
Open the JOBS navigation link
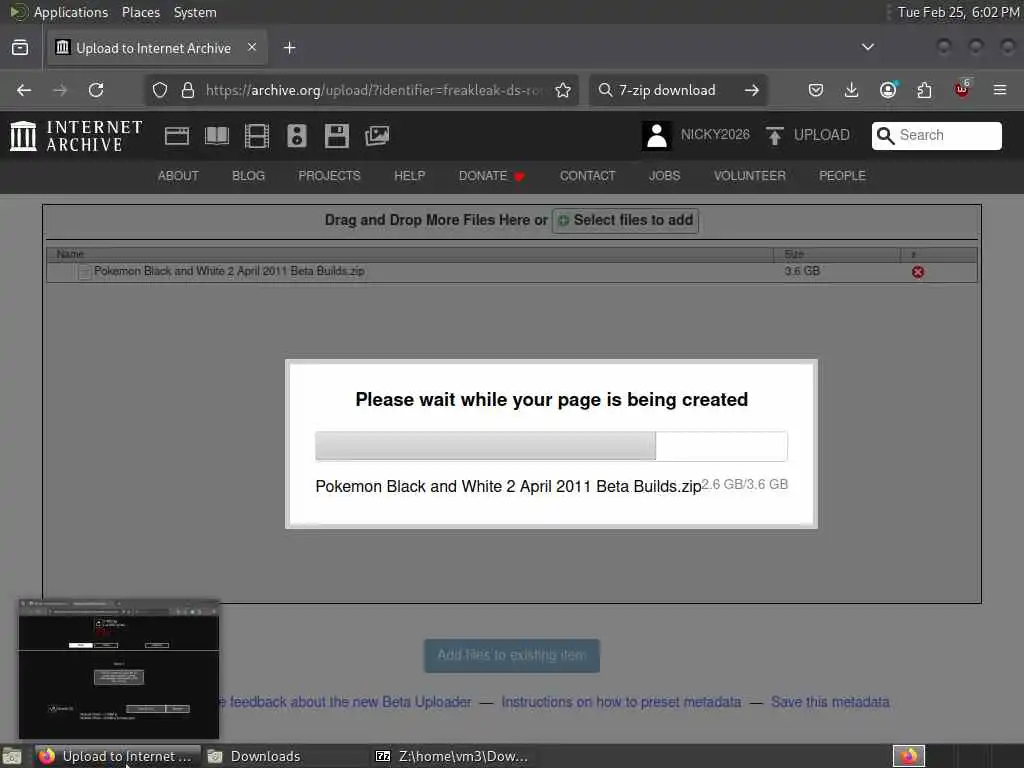664,176
